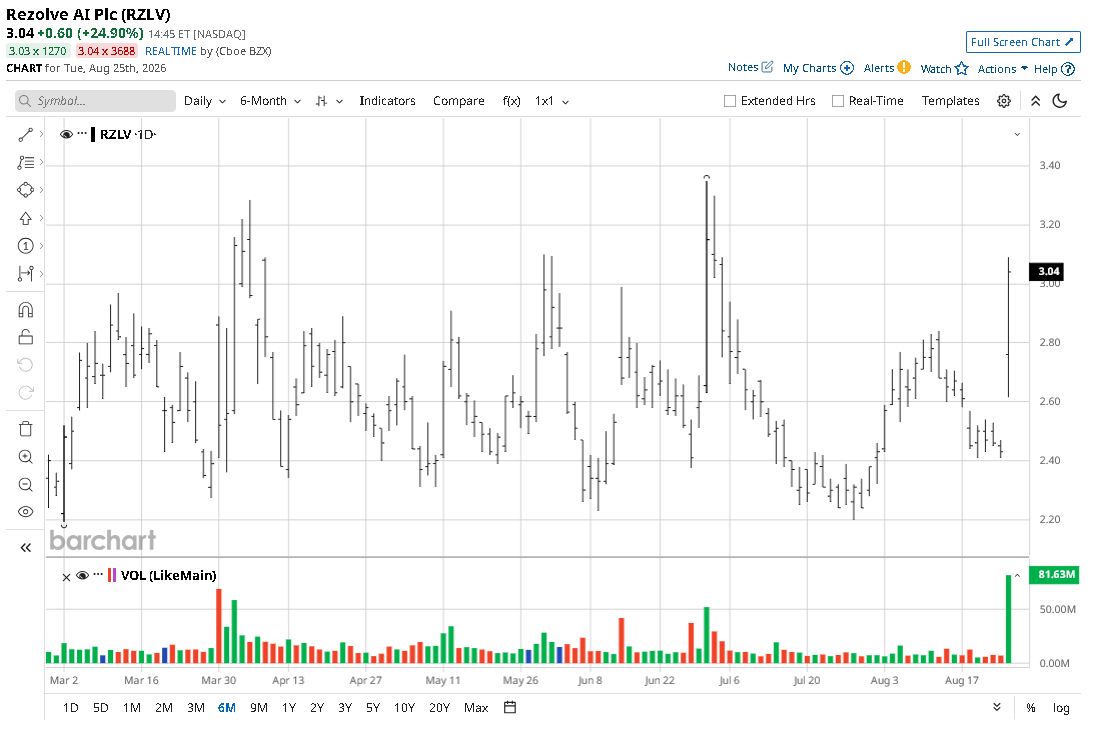Select the Max range tab
This screenshot has height=741, width=1117.
[x=476, y=708]
